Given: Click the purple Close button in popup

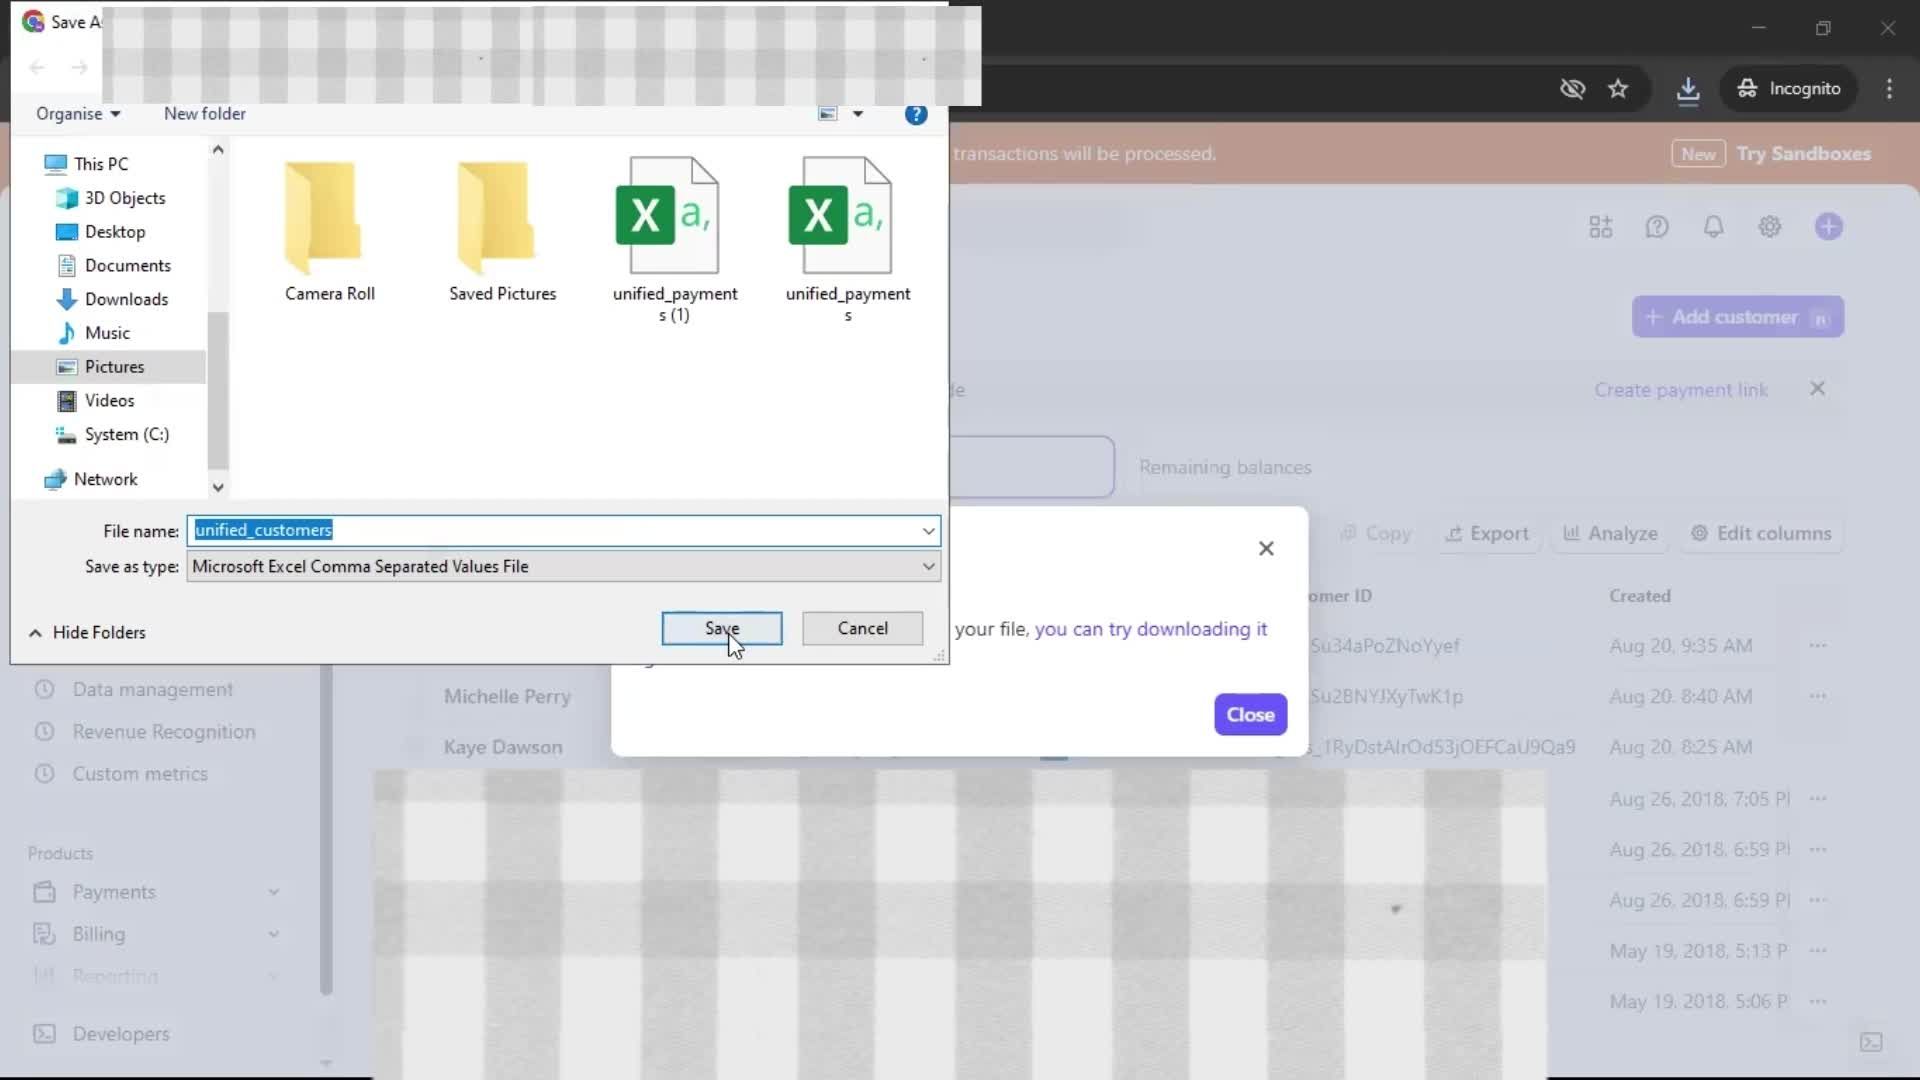Looking at the screenshot, I should pos(1250,714).
